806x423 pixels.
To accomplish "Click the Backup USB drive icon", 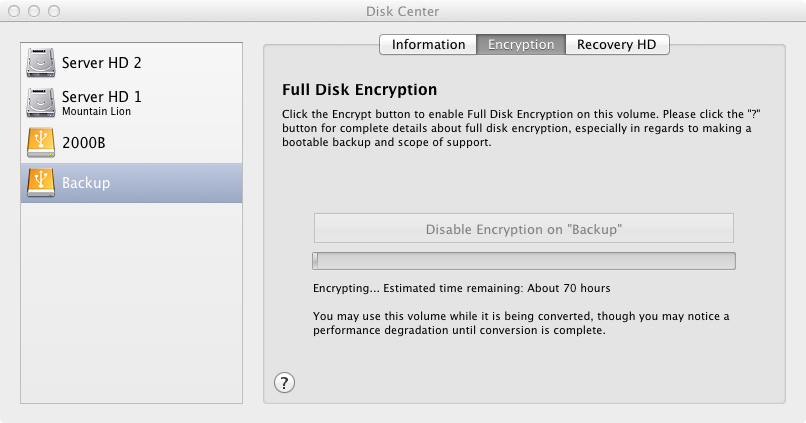I will (40, 183).
